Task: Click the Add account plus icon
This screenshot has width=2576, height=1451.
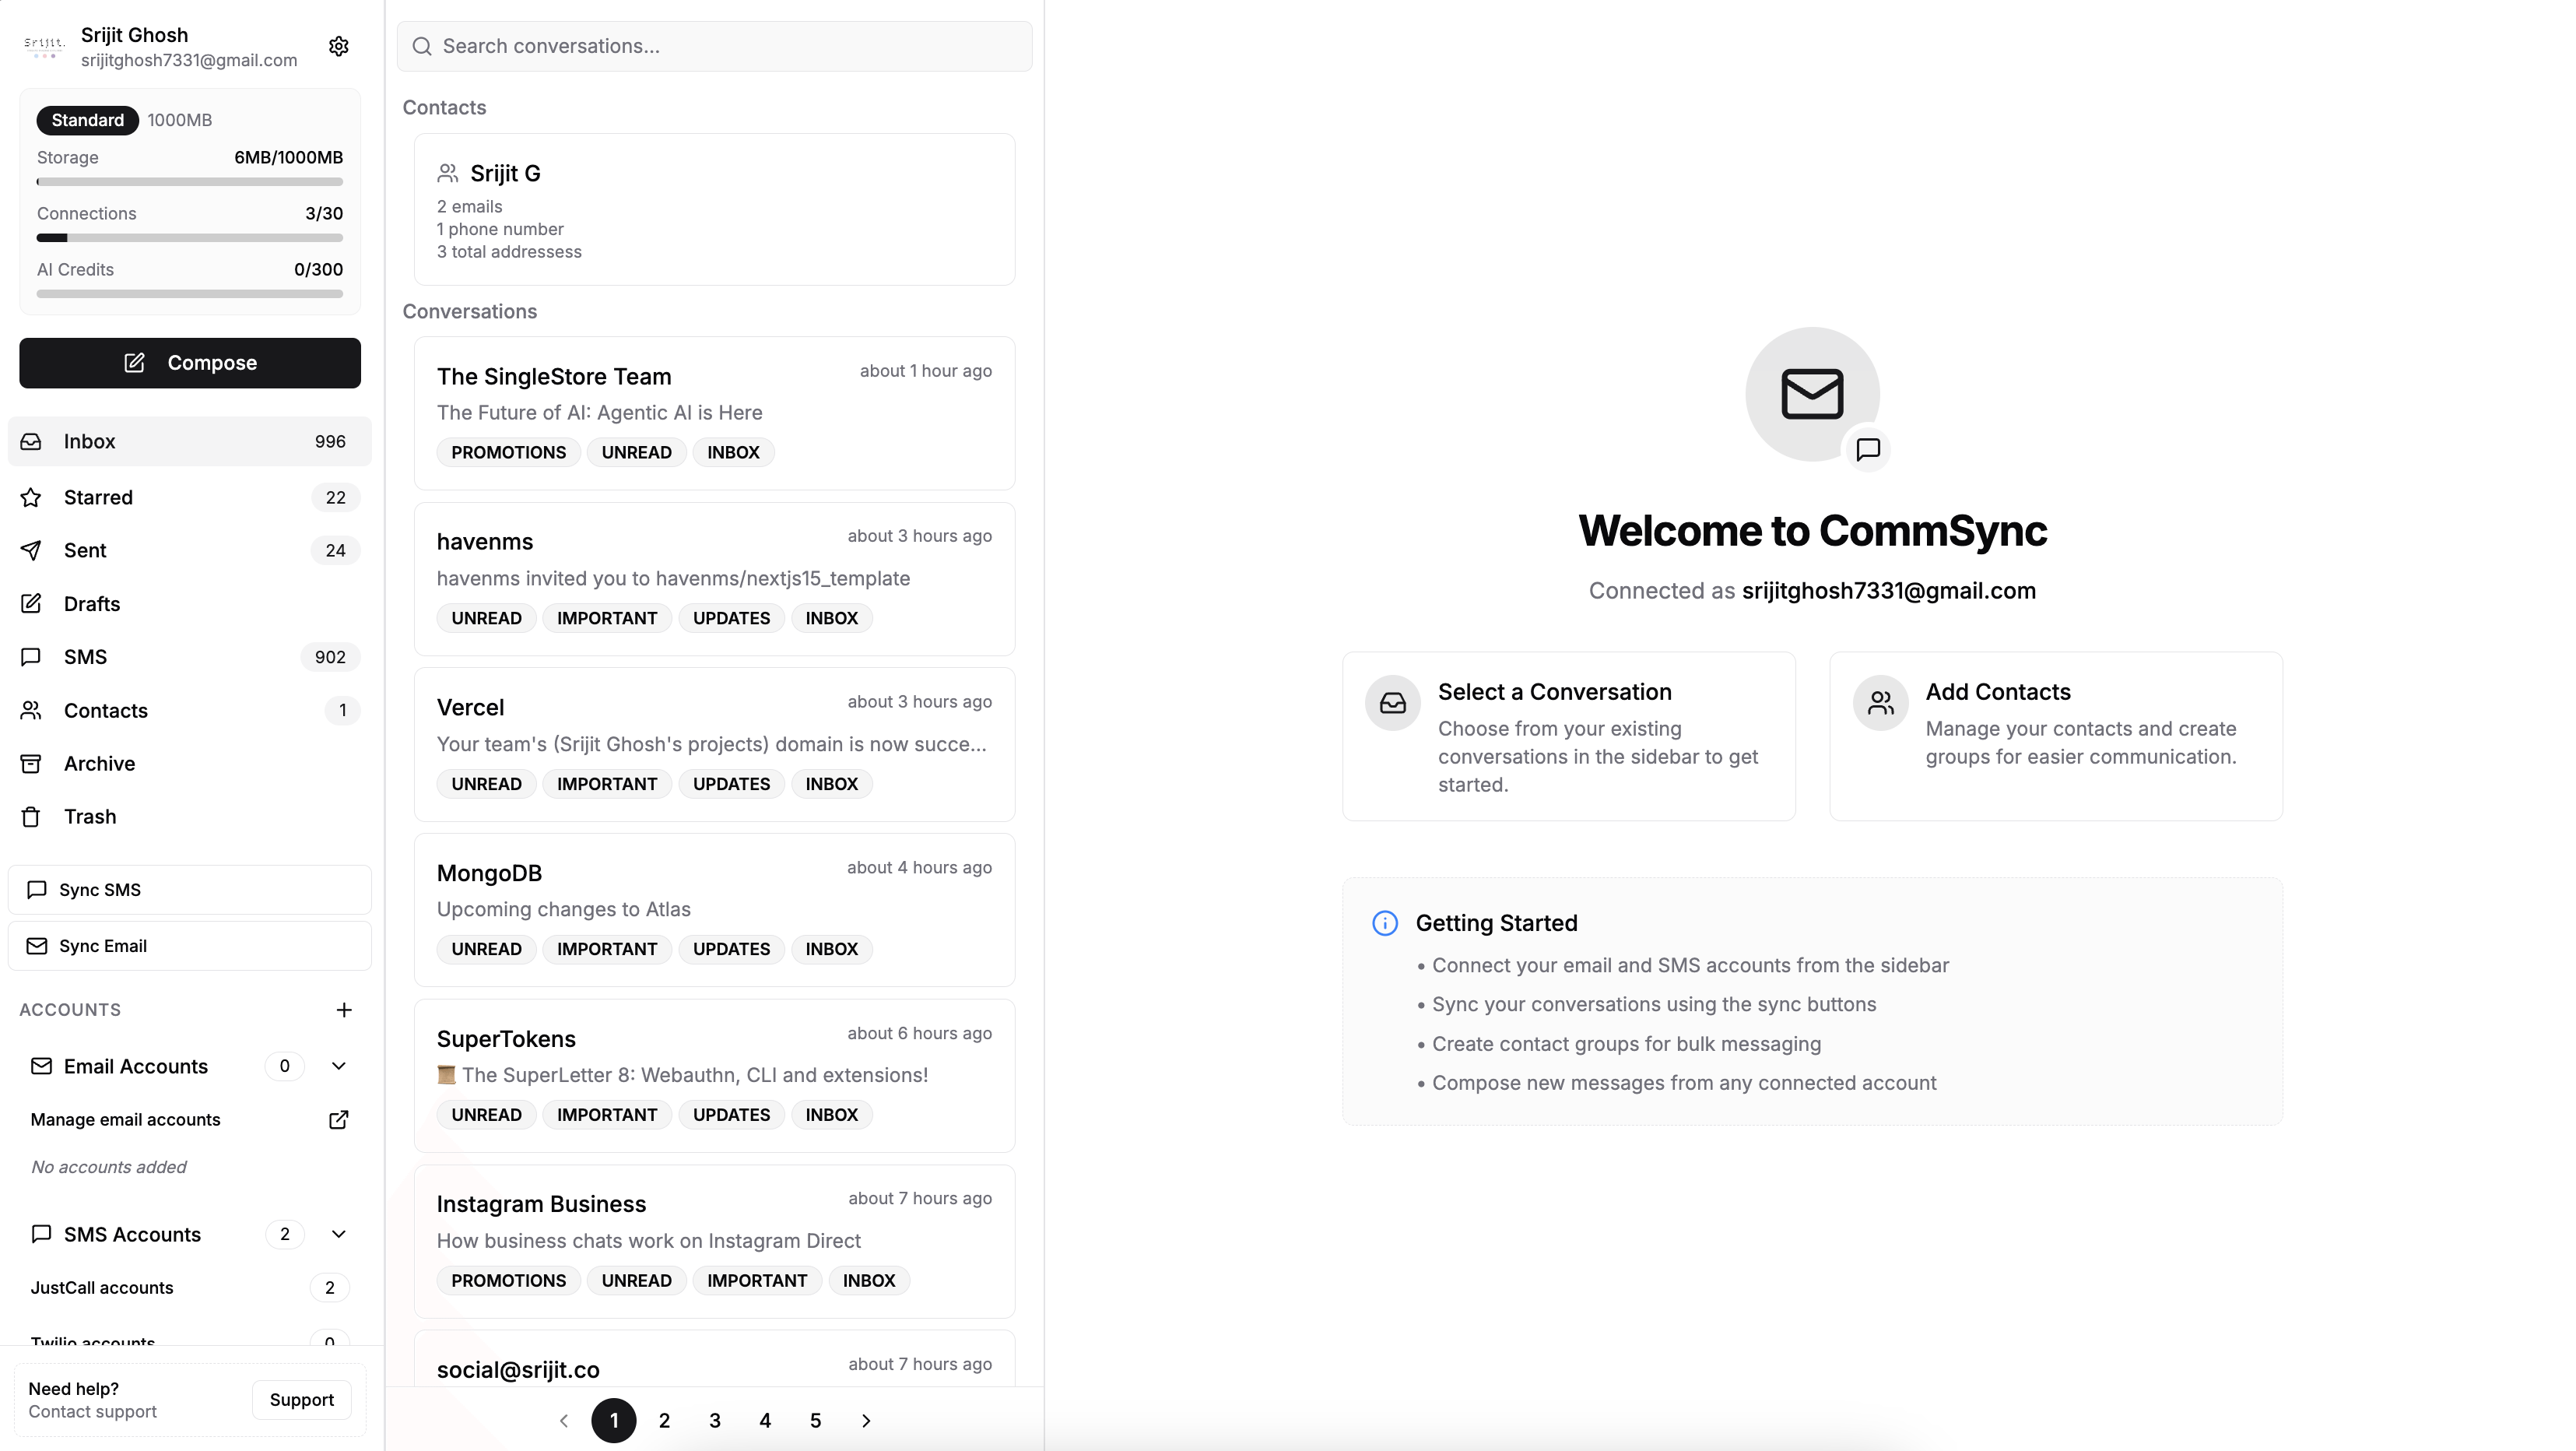Action: click(344, 1010)
